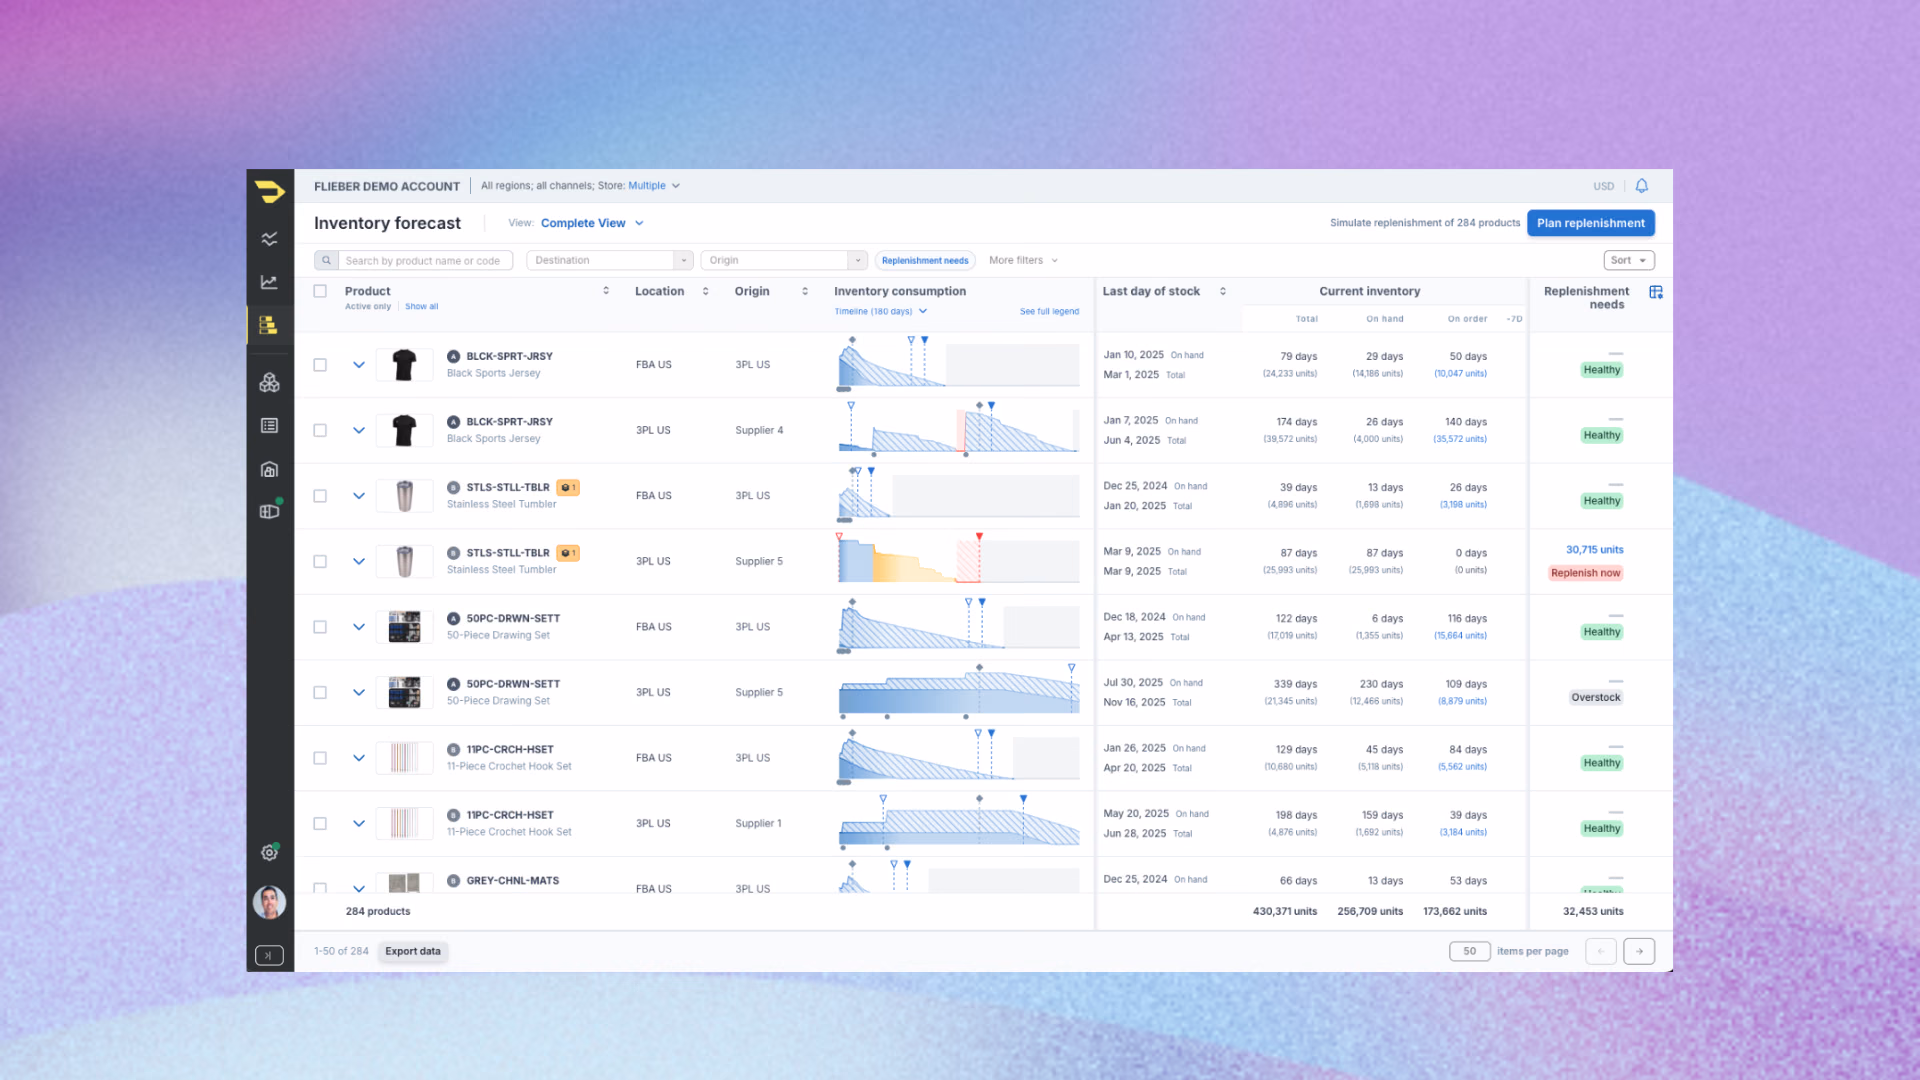Viewport: 1920px width, 1080px height.
Task: Change the Timeline (180 days) setting
Action: [881, 311]
